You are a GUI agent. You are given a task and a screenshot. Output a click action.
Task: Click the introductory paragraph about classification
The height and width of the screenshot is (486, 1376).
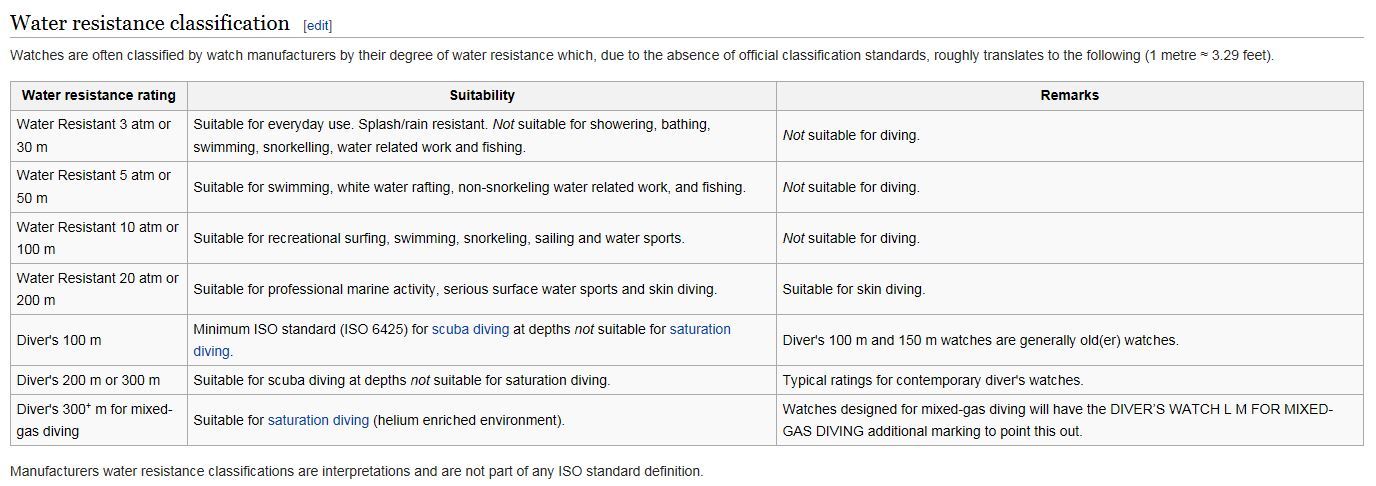(x=642, y=55)
